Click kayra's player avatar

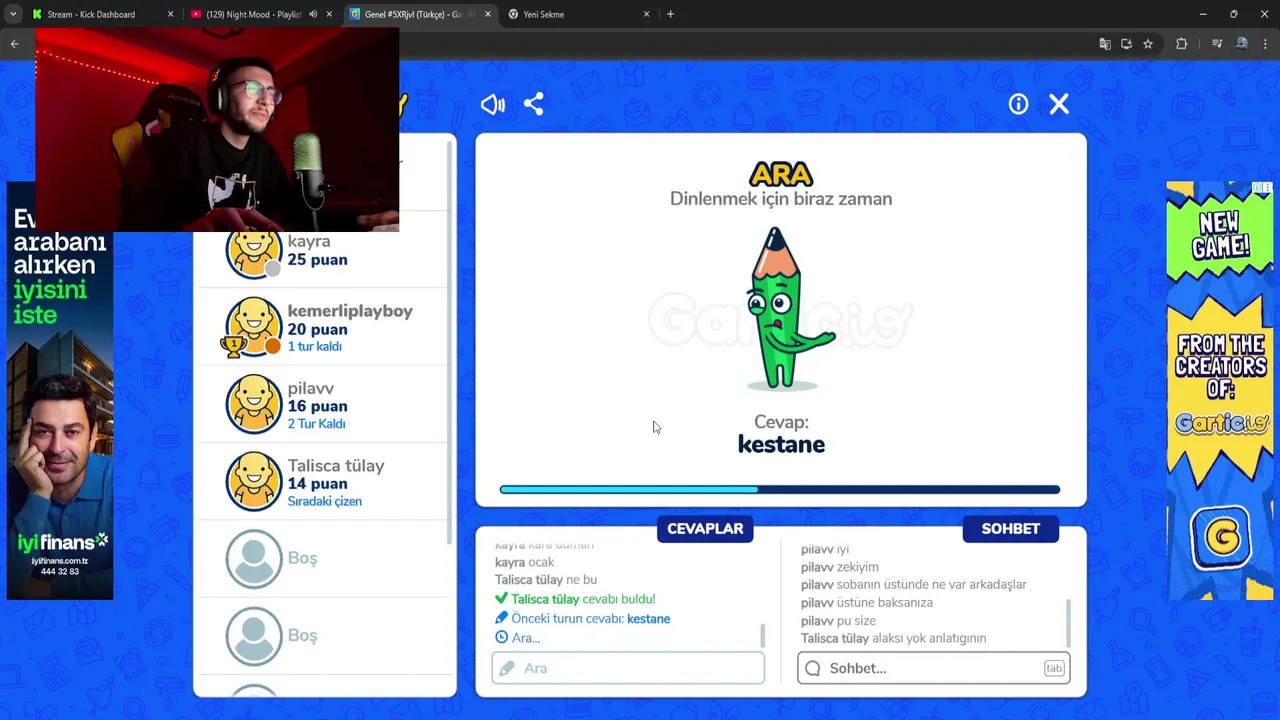[254, 251]
